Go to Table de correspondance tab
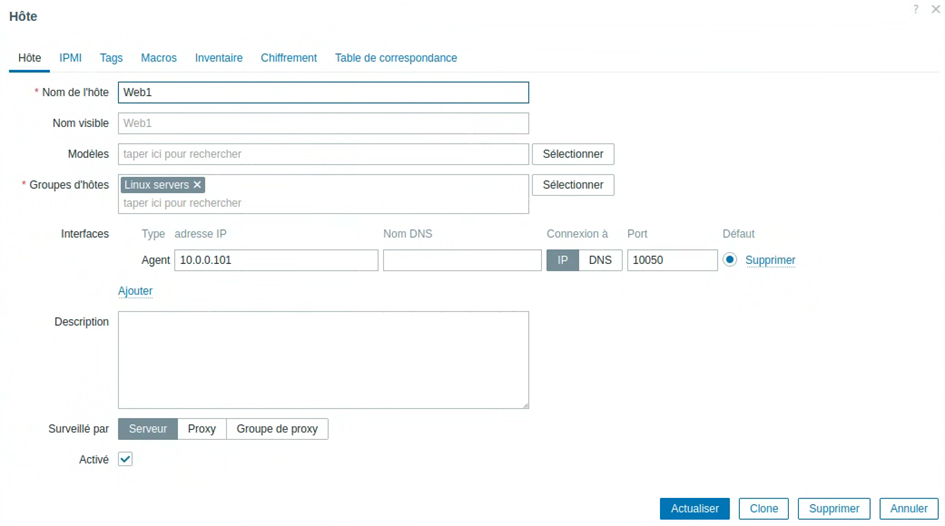Viewport: 945px width, 526px height. pos(396,58)
